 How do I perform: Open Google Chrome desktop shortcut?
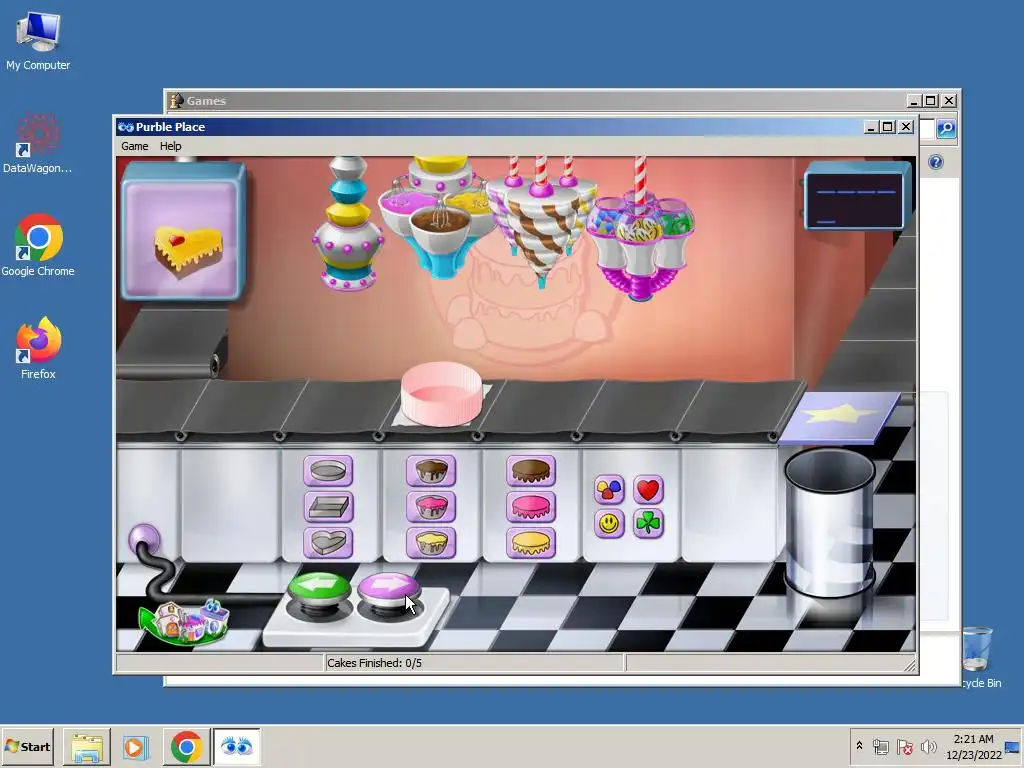38,246
